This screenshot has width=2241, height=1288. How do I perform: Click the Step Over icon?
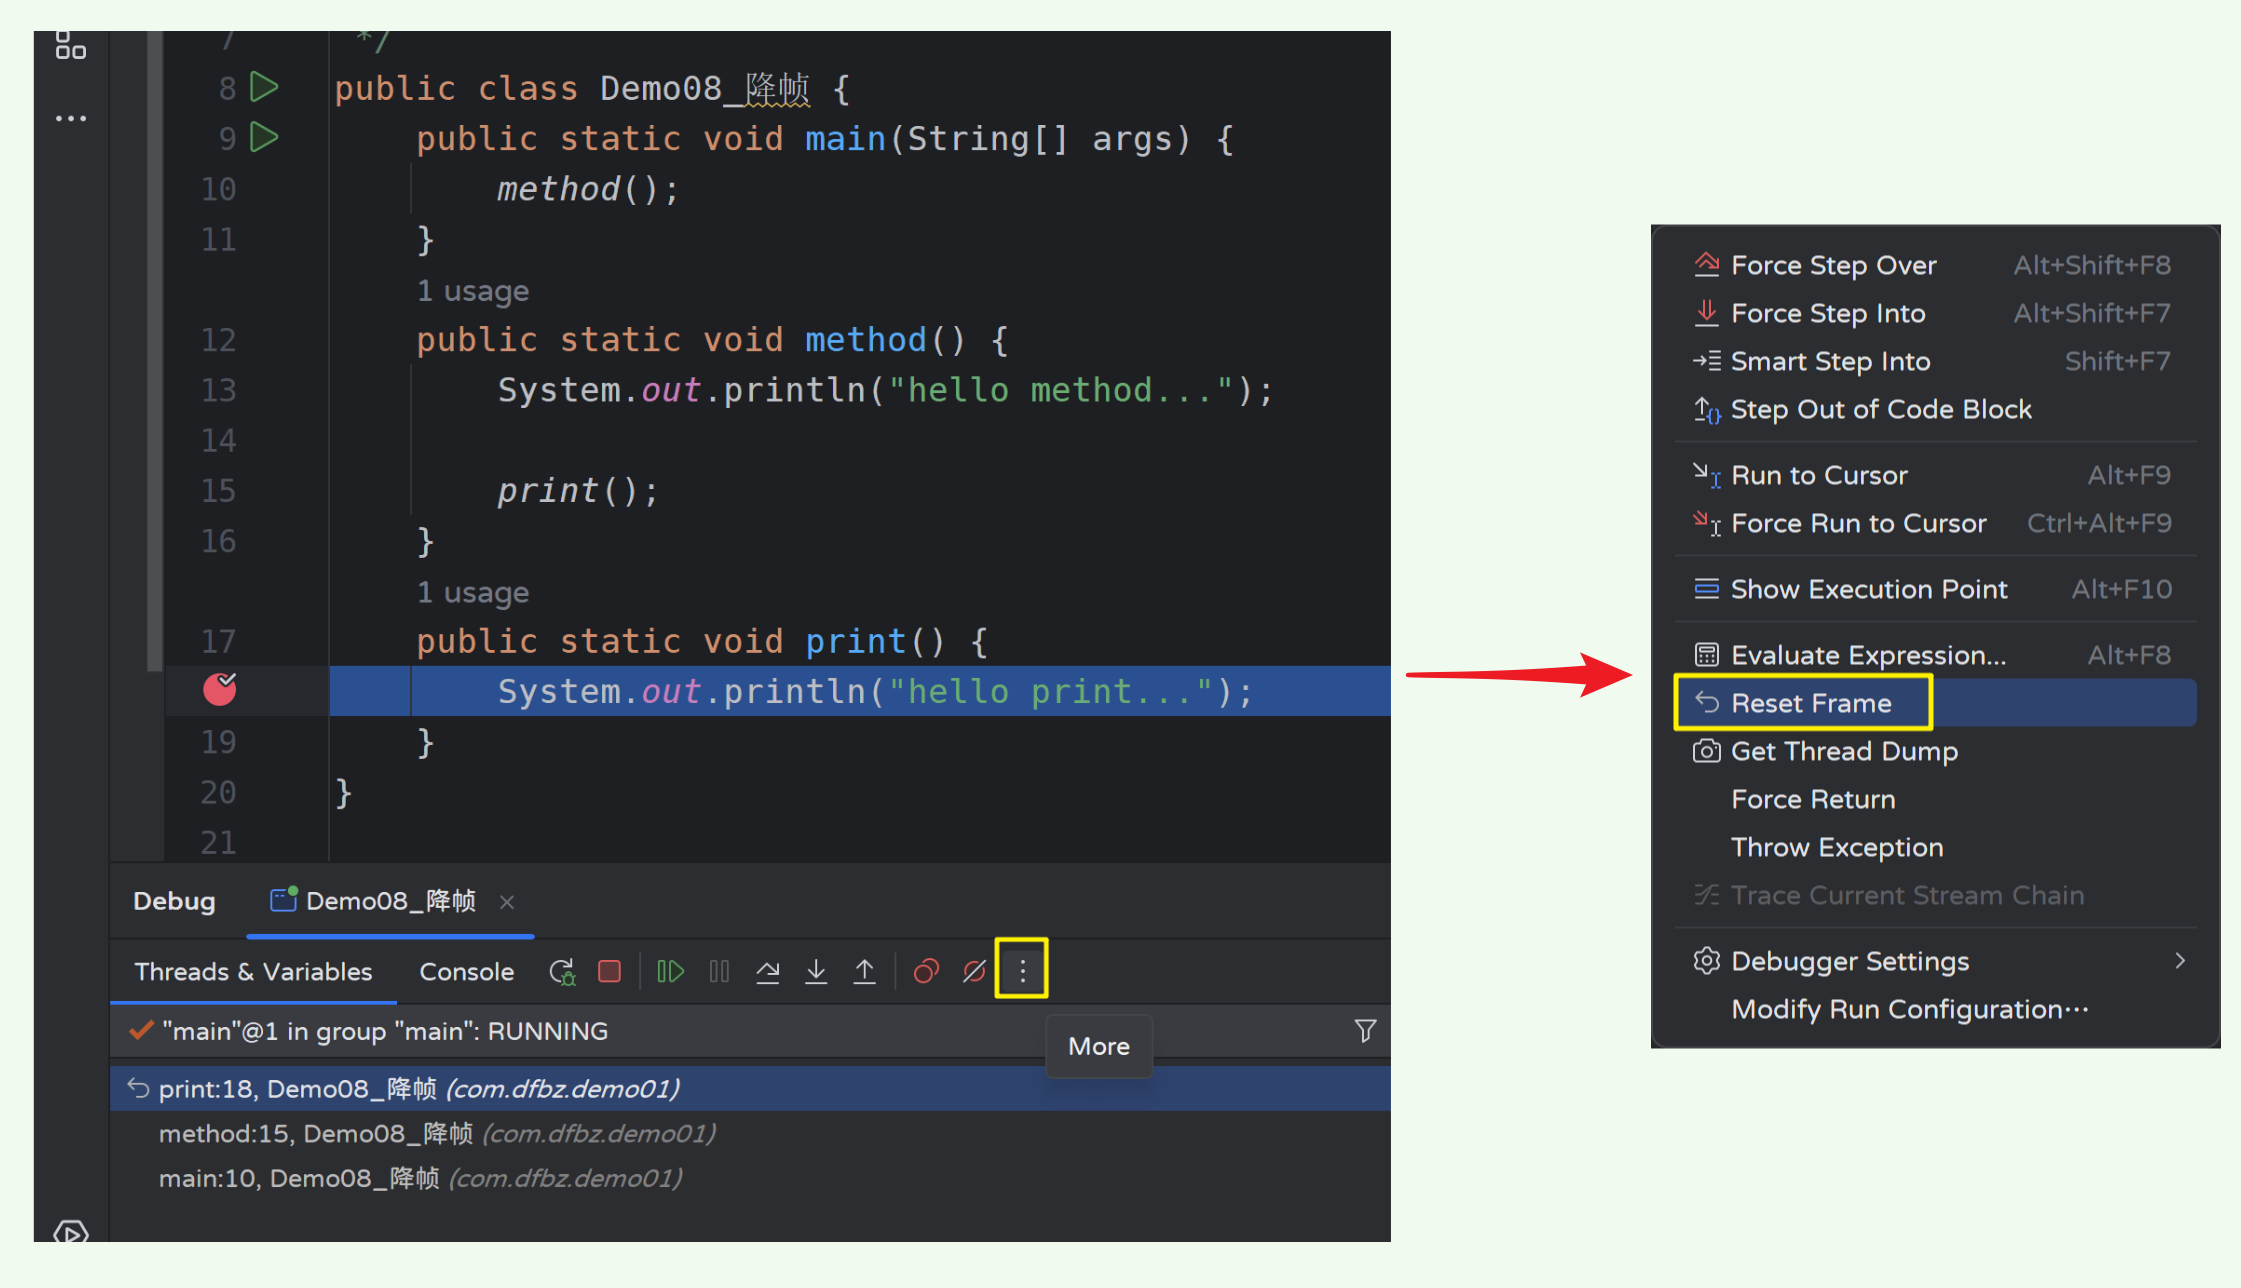point(768,971)
